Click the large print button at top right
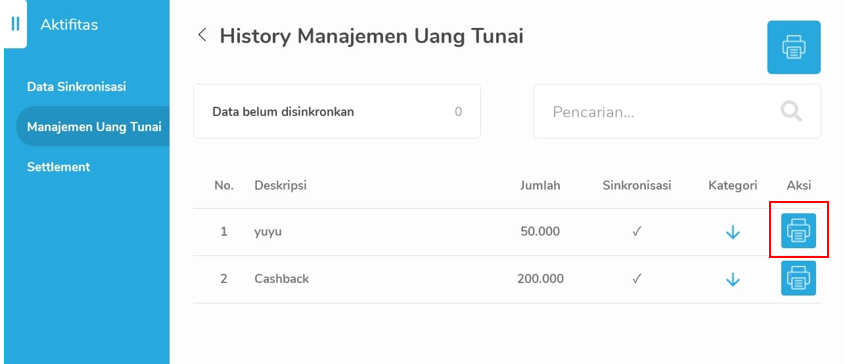This screenshot has height=364, width=856. pyautogui.click(x=794, y=47)
